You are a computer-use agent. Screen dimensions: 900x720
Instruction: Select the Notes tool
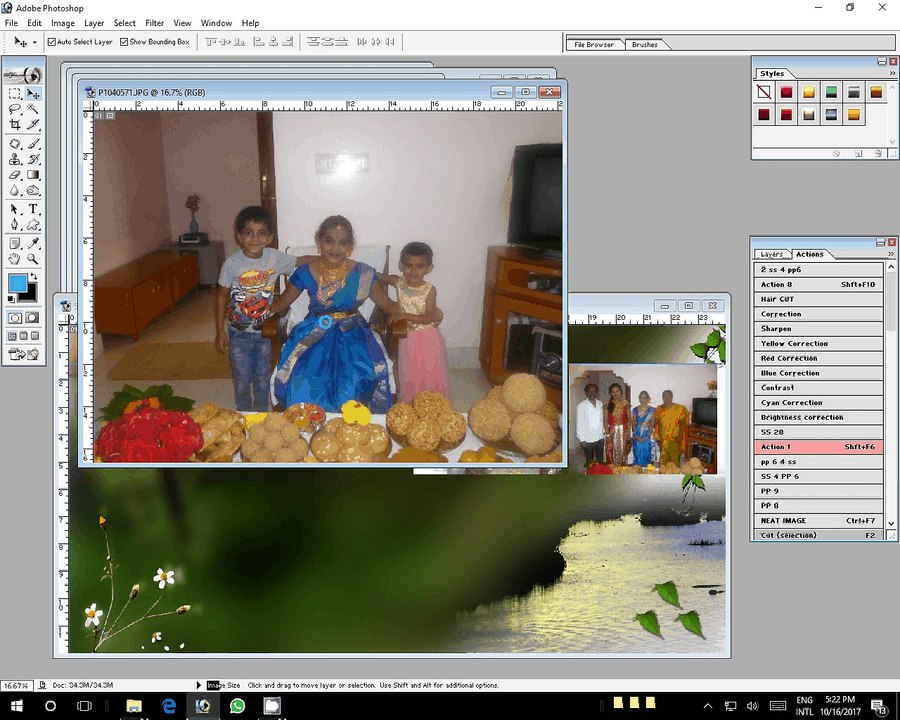tap(15, 243)
